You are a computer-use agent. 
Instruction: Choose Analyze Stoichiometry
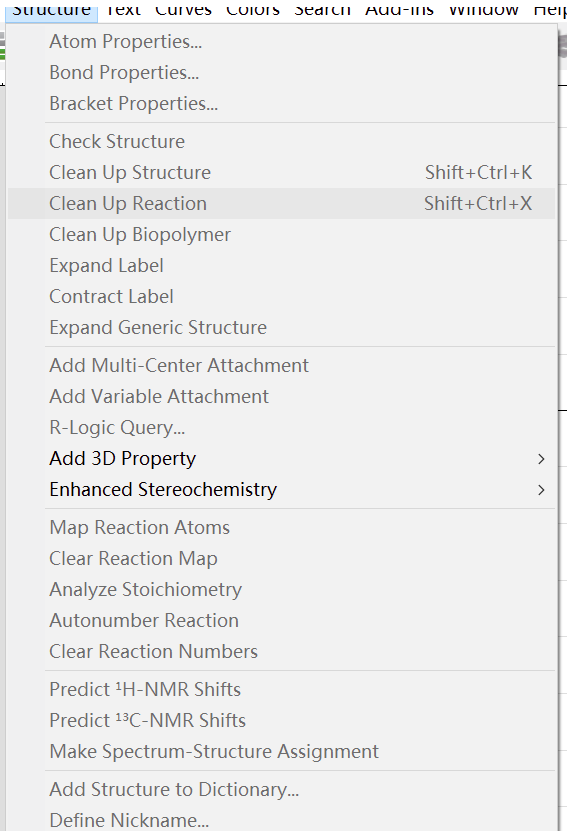tap(281, 589)
